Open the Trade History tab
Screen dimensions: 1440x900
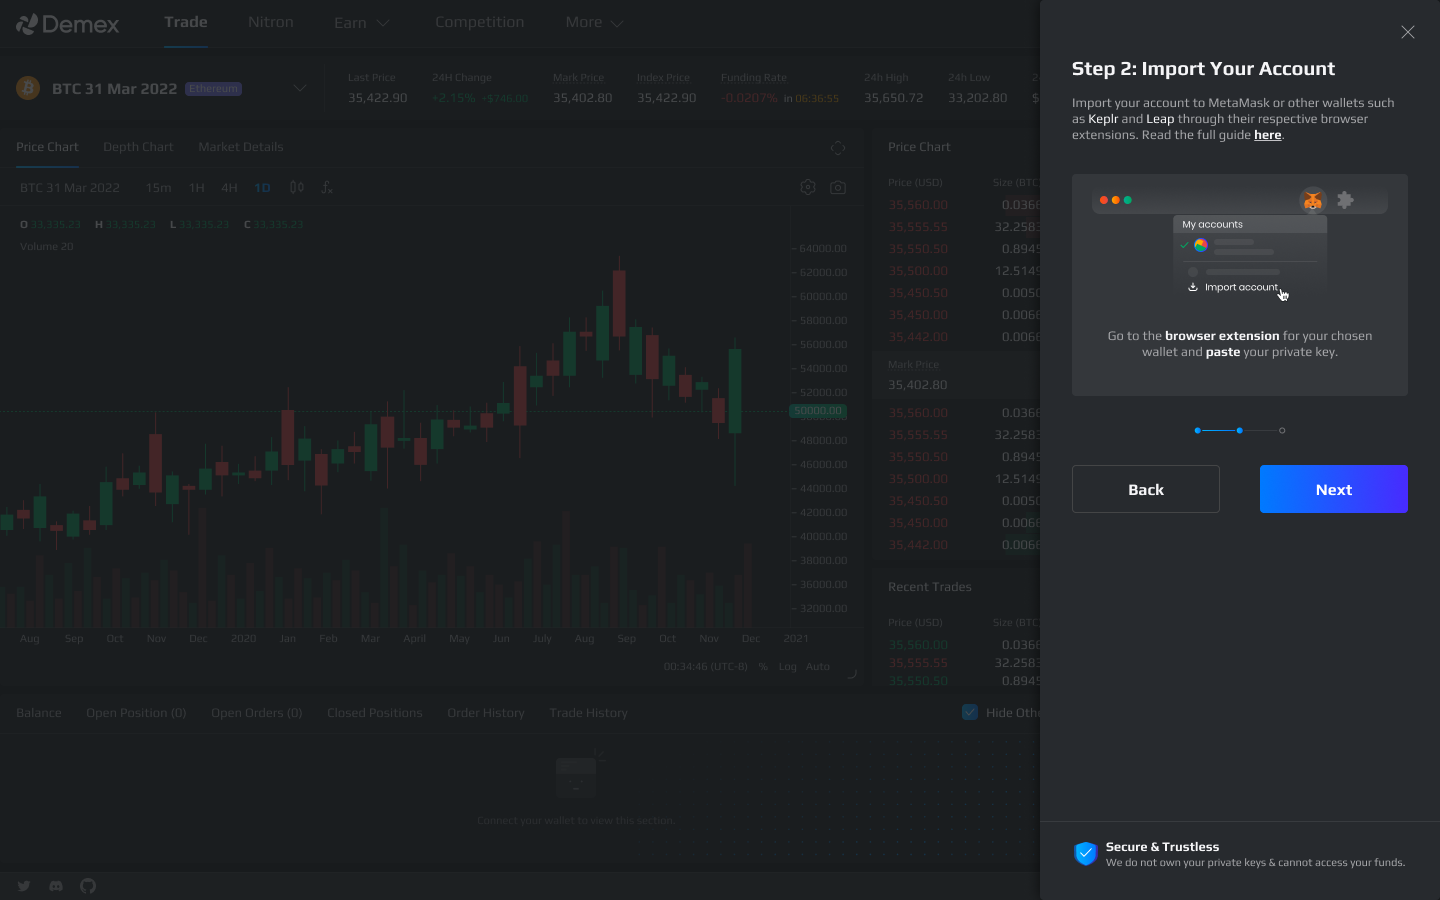pos(588,713)
